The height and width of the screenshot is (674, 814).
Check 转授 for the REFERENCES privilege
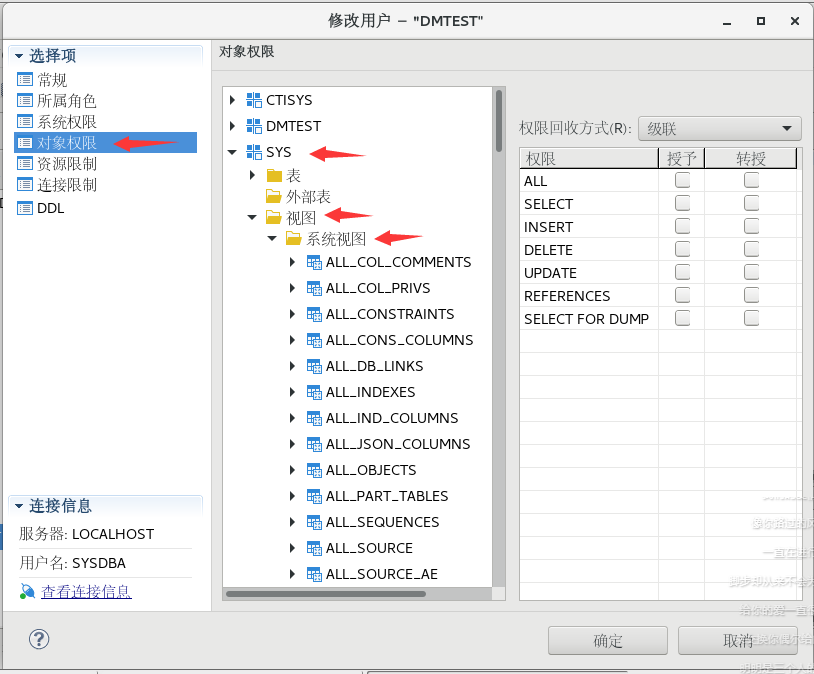click(x=751, y=295)
